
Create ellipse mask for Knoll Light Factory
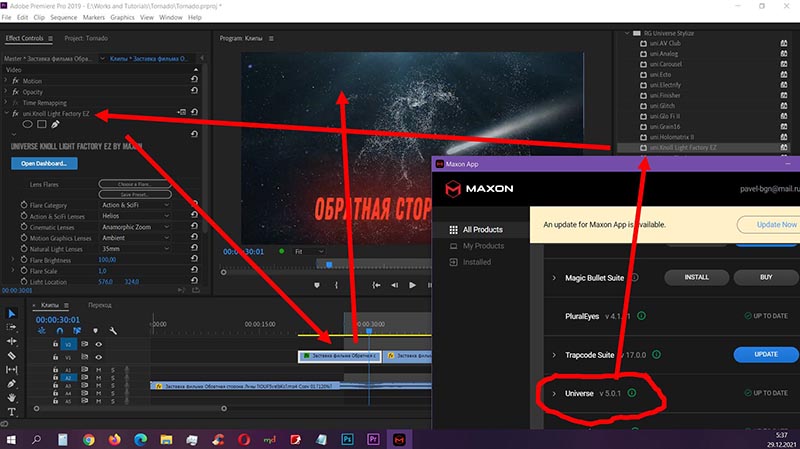tap(28, 124)
